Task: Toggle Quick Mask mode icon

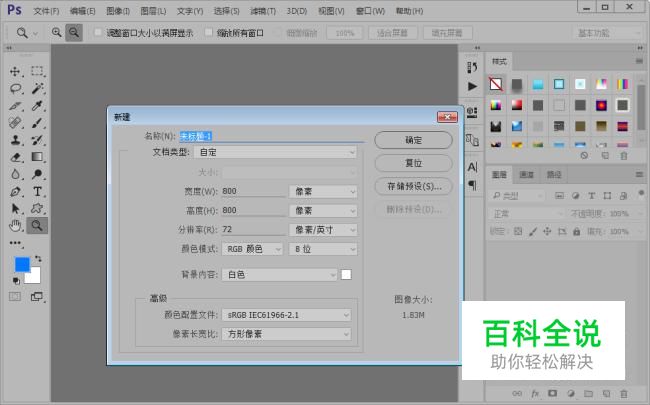Action: click(x=15, y=297)
